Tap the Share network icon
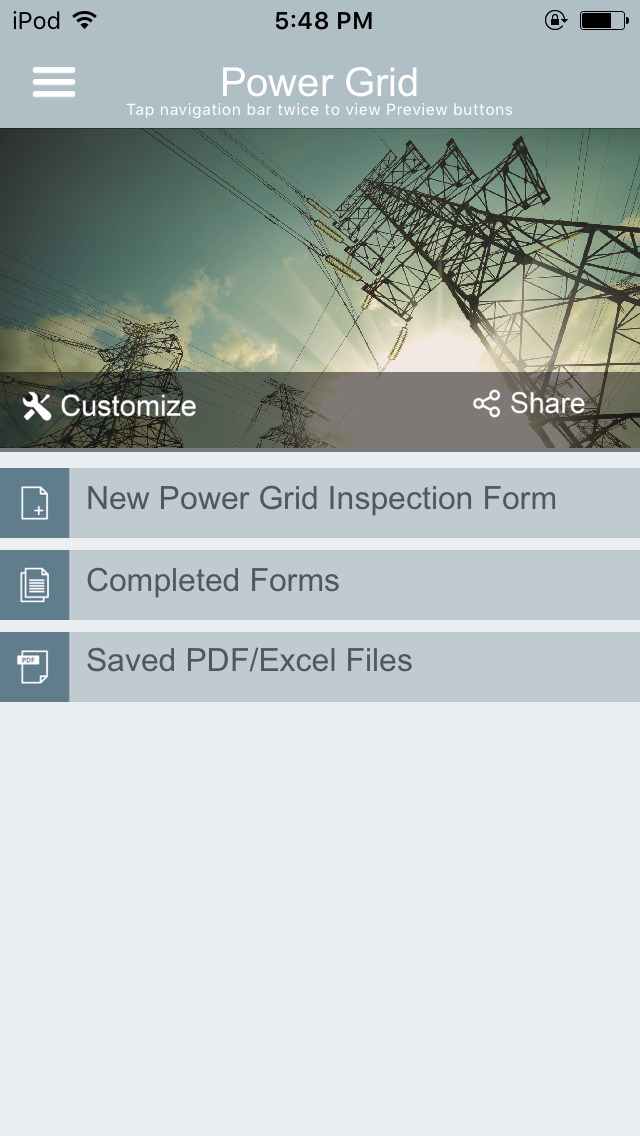This screenshot has height=1136, width=640. (487, 404)
